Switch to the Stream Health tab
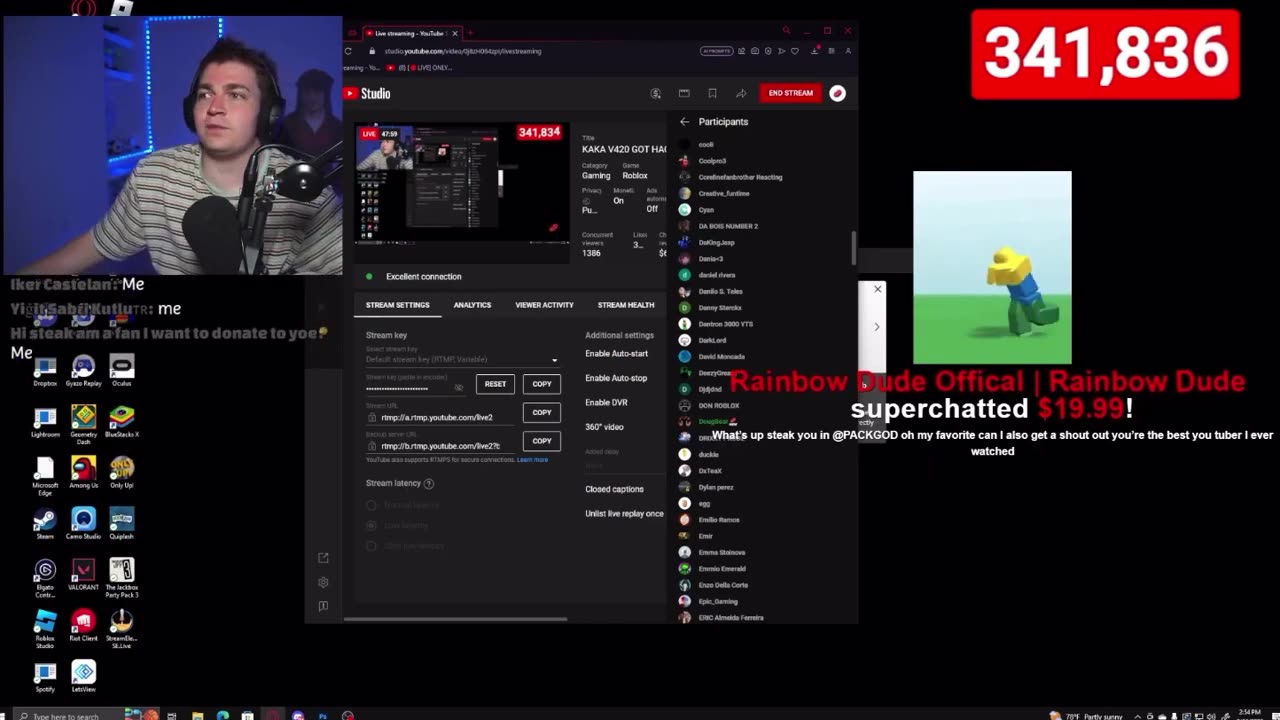The image size is (1280, 720). (x=626, y=305)
